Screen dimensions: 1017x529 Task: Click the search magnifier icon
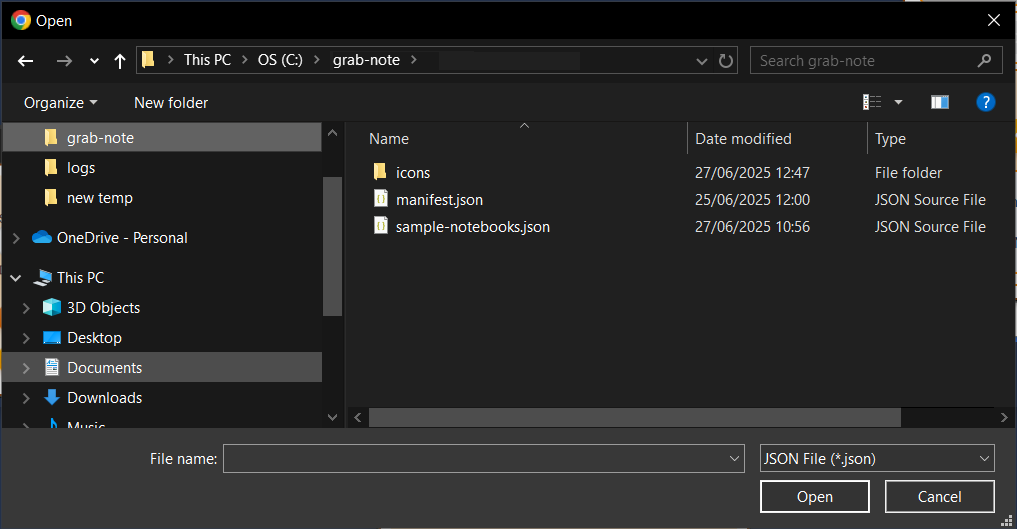click(985, 60)
